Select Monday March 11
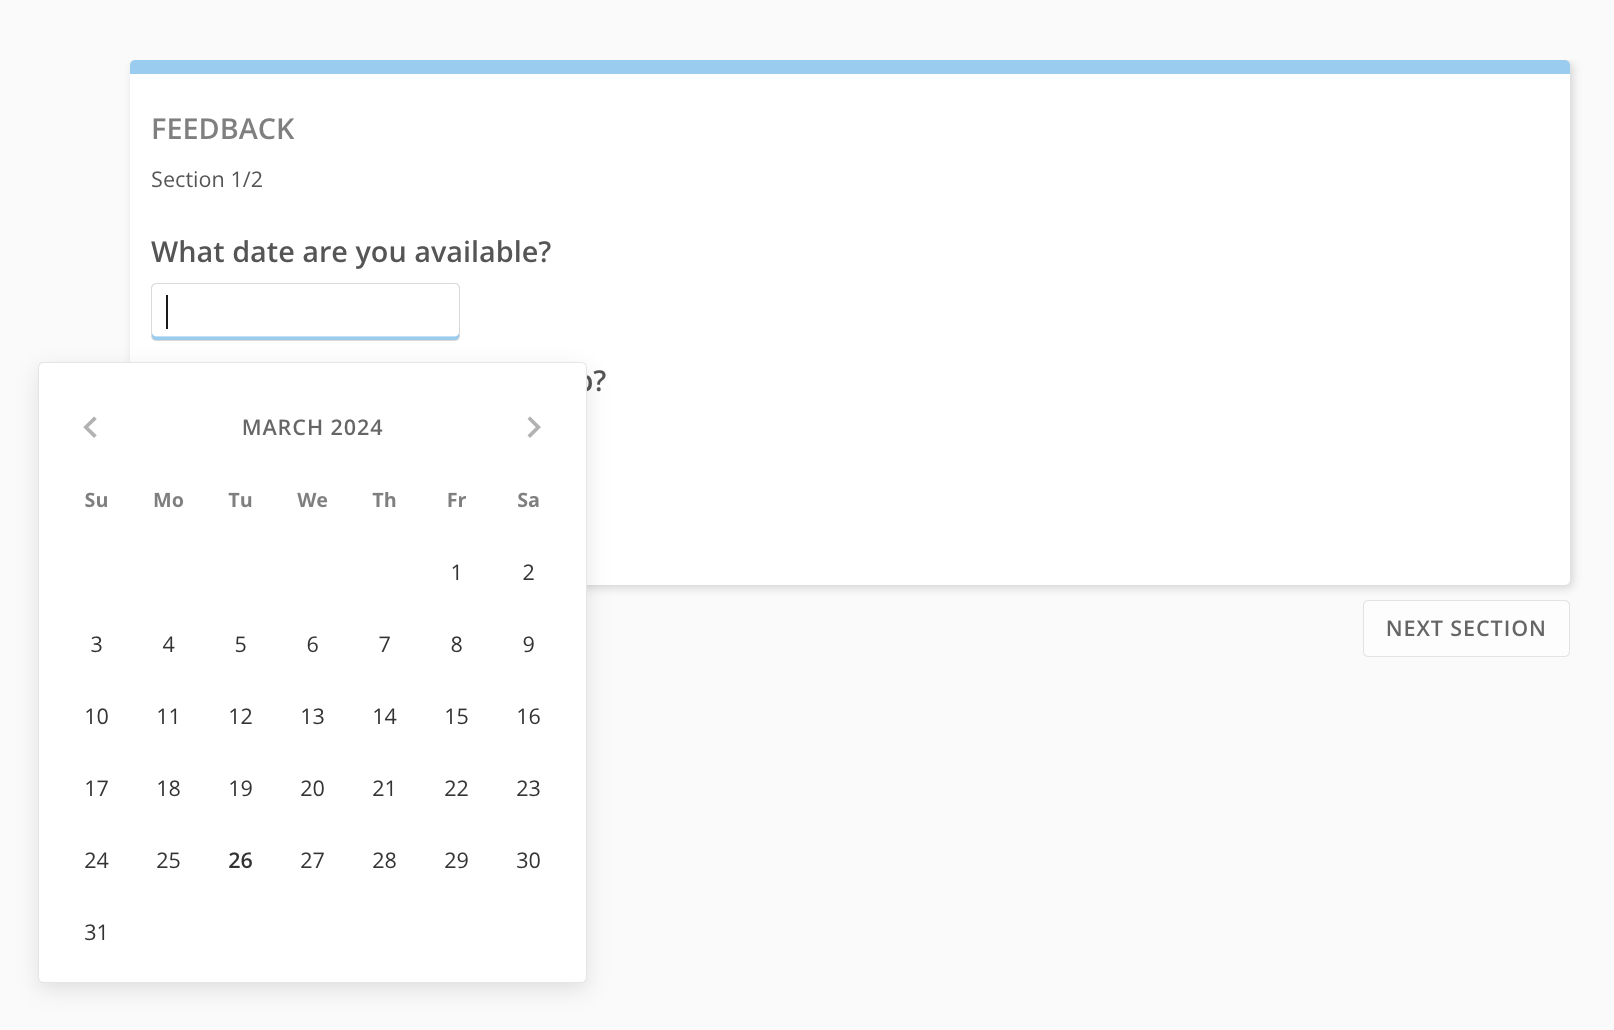This screenshot has width=1614, height=1030. pyautogui.click(x=168, y=716)
